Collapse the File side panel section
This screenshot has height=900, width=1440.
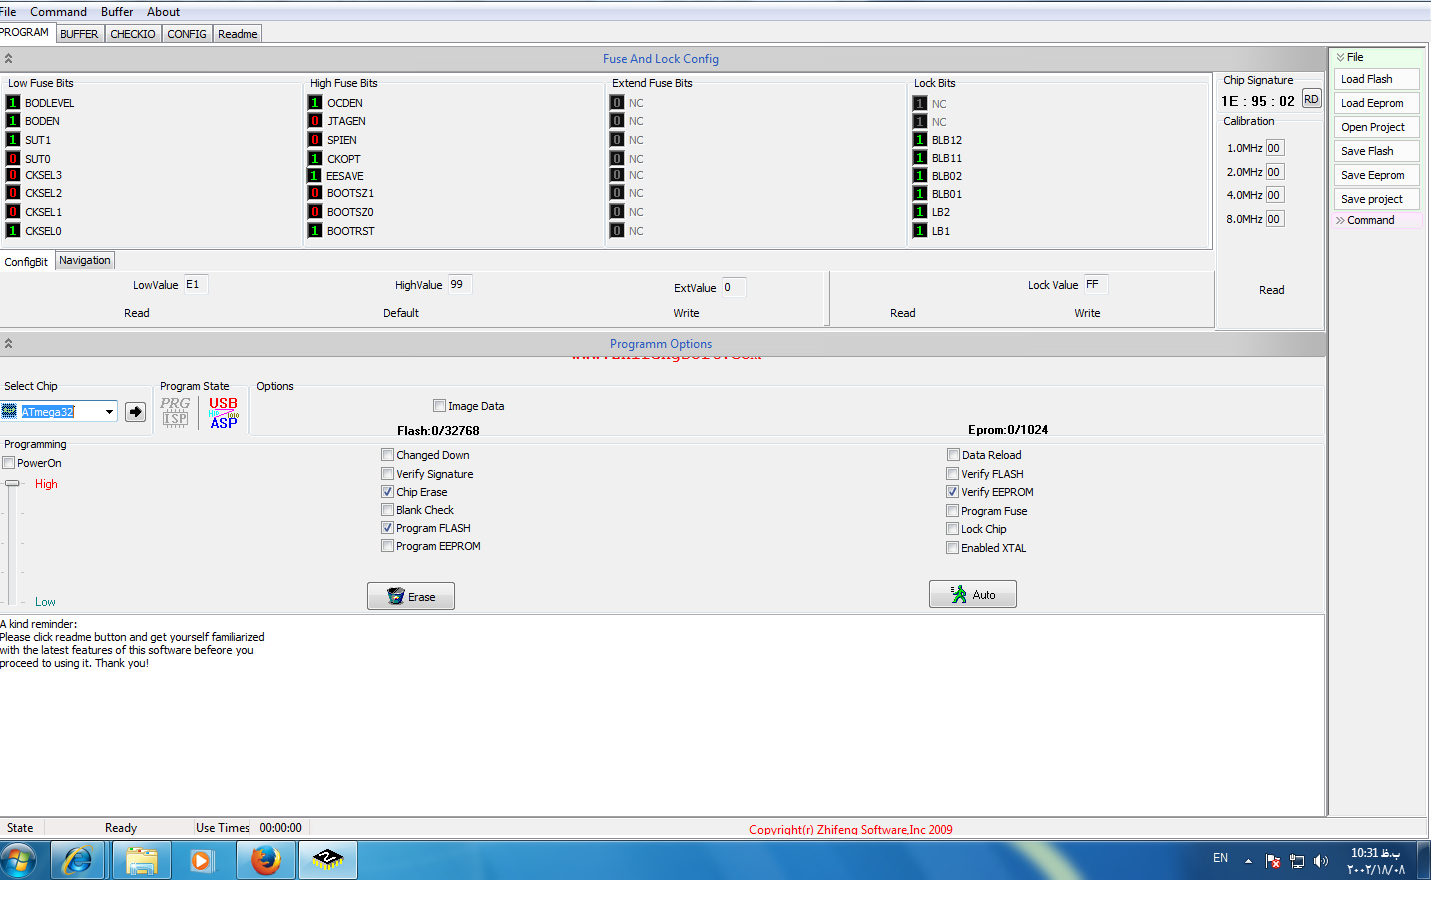1341,58
